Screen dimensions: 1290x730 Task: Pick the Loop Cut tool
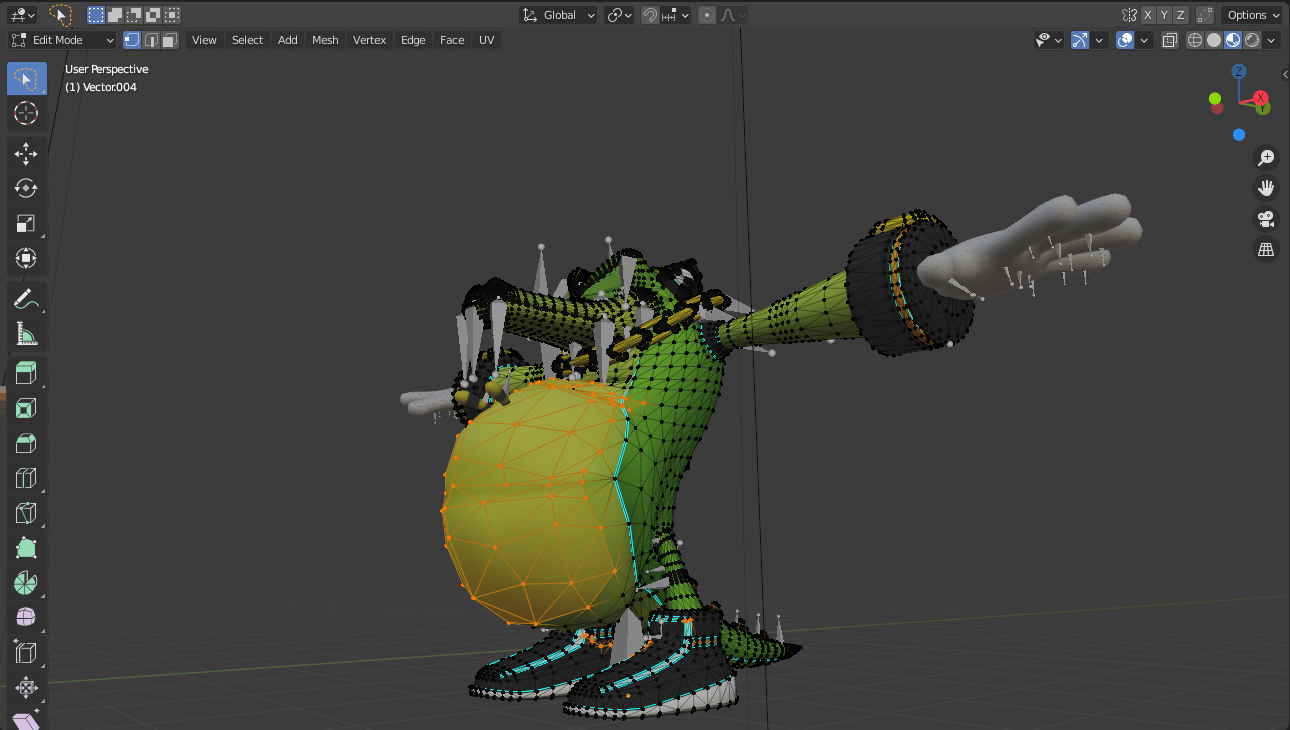point(26,479)
